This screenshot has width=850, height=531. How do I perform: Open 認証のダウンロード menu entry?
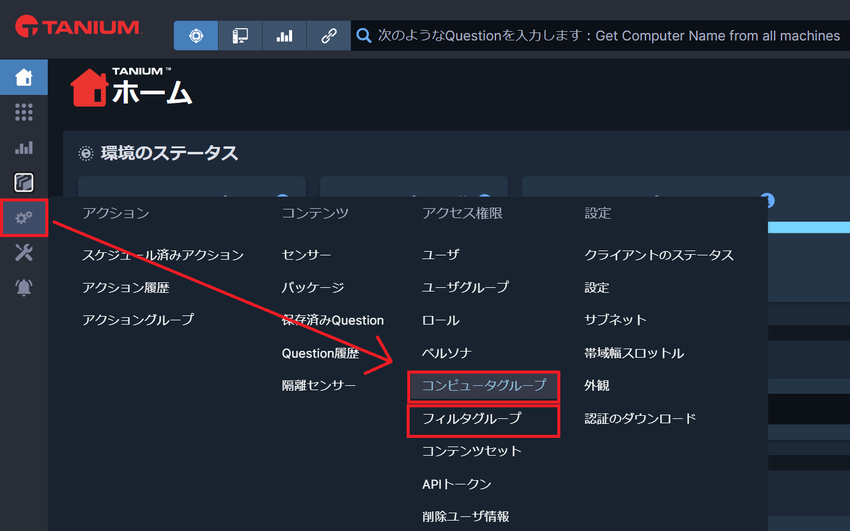[640, 418]
